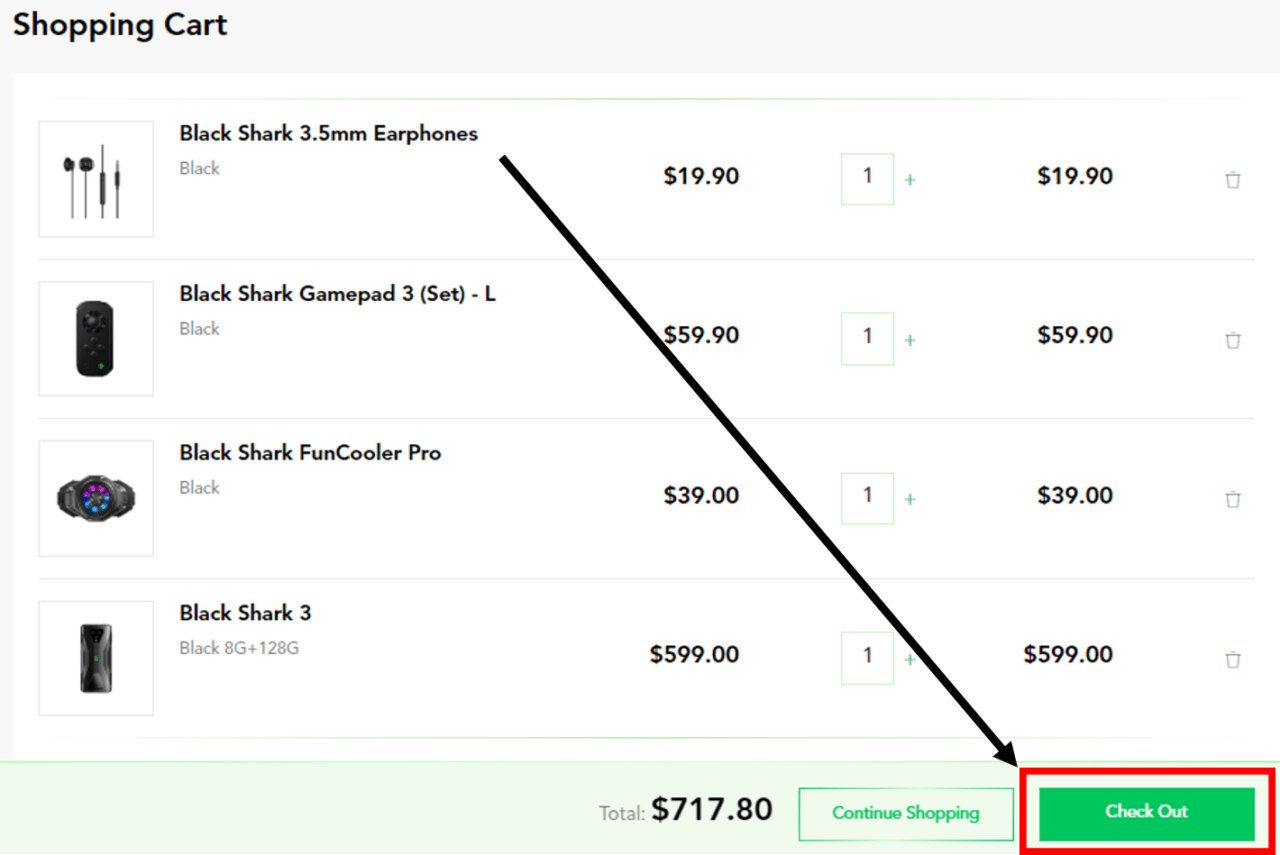The height and width of the screenshot is (855, 1280).
Task: Delete the Black Shark 3.5mm Earphones from cart
Action: (x=1233, y=179)
